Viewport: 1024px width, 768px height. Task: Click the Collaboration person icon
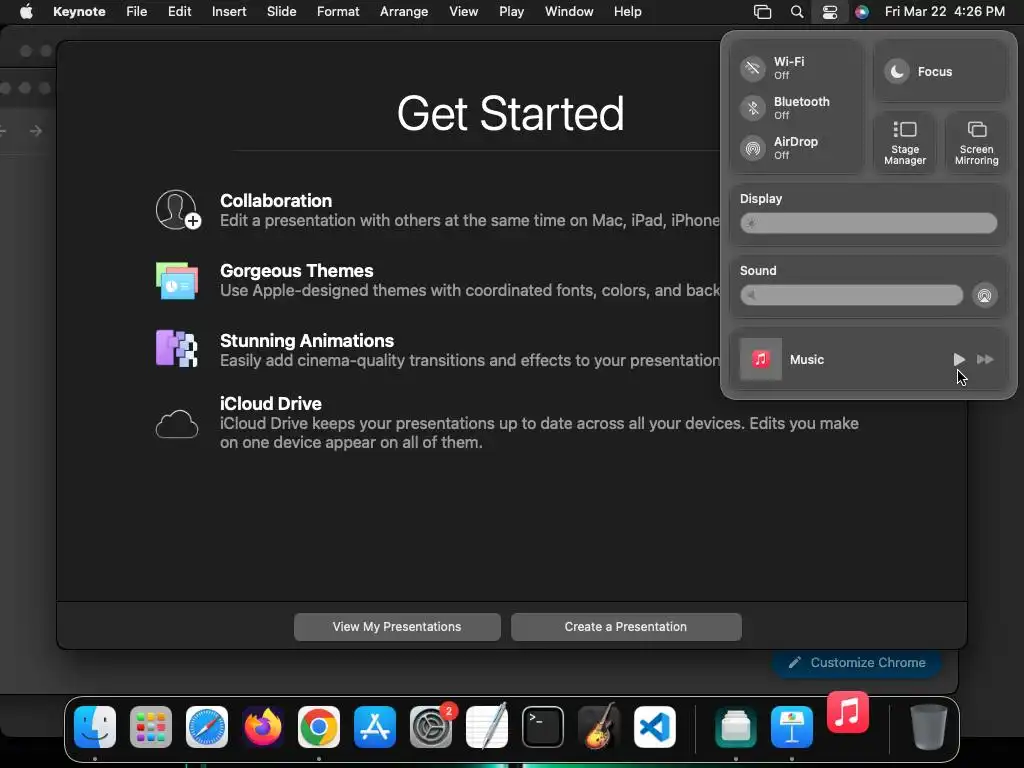click(178, 210)
